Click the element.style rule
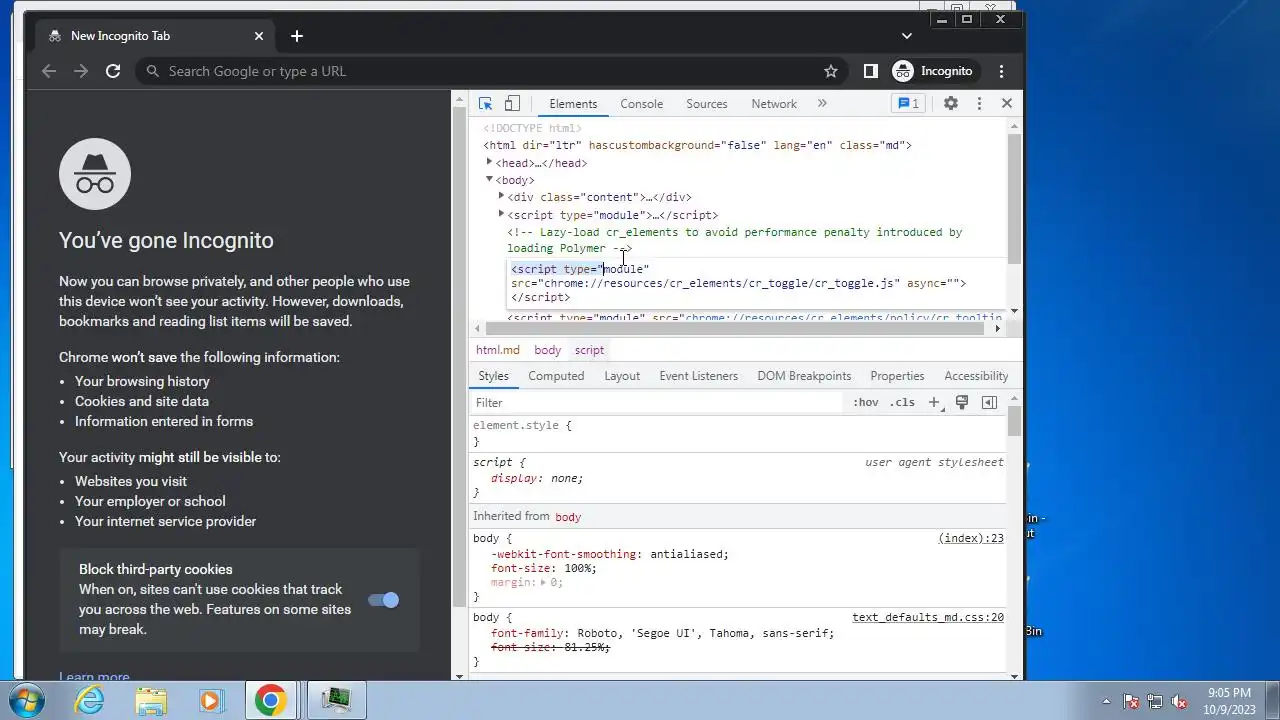The height and width of the screenshot is (720, 1280). click(522, 425)
